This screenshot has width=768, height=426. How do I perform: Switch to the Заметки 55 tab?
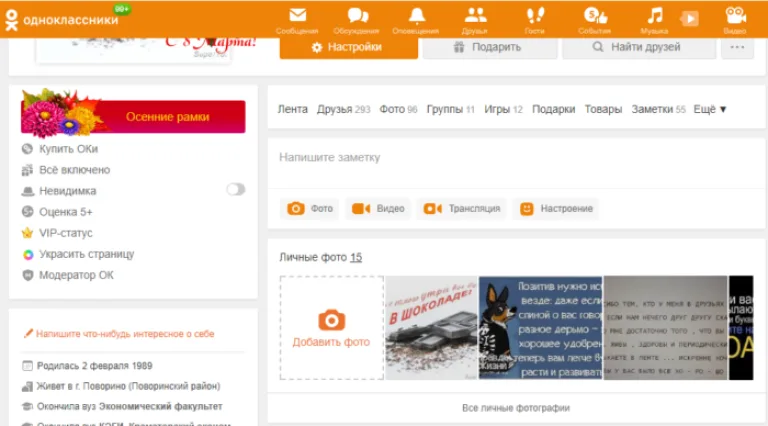click(658, 109)
